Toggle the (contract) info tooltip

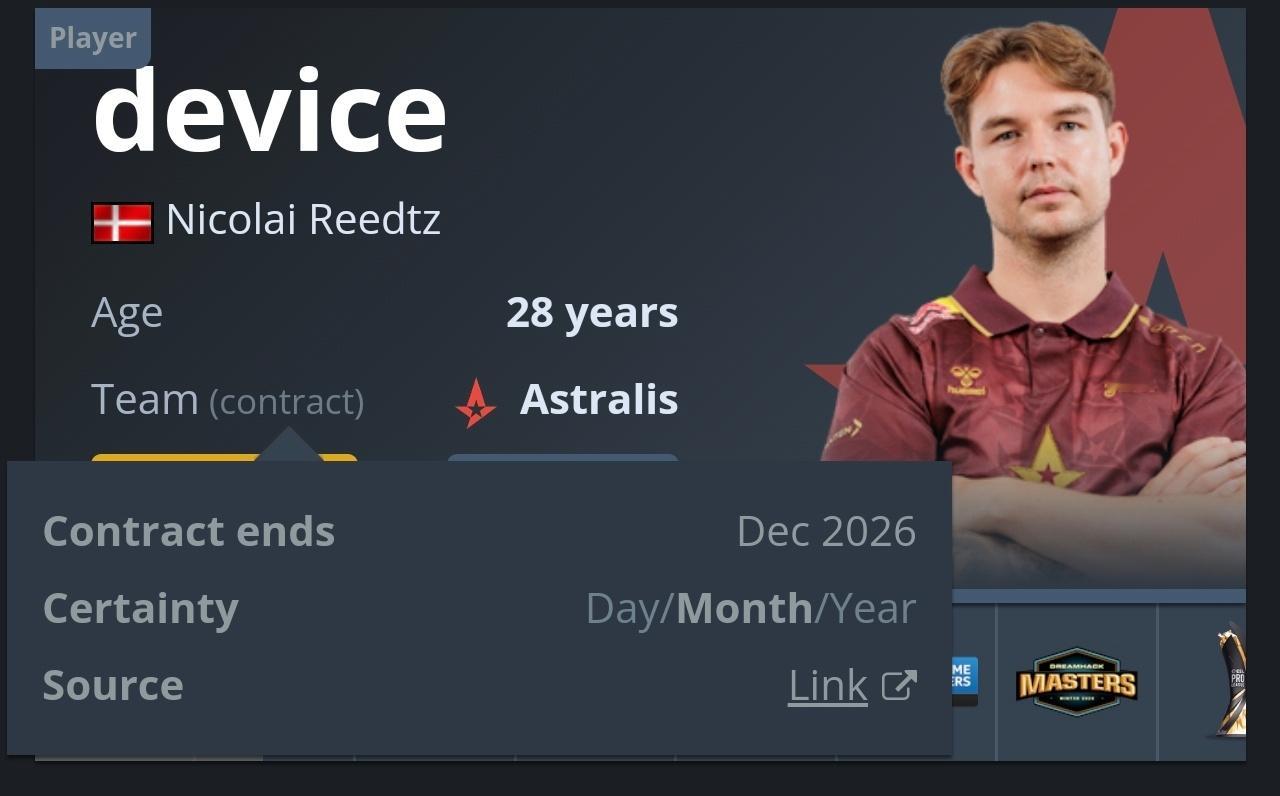point(286,402)
